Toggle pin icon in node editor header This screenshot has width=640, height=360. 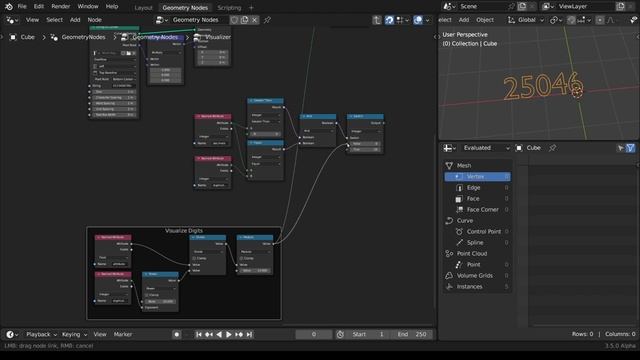coord(267,20)
